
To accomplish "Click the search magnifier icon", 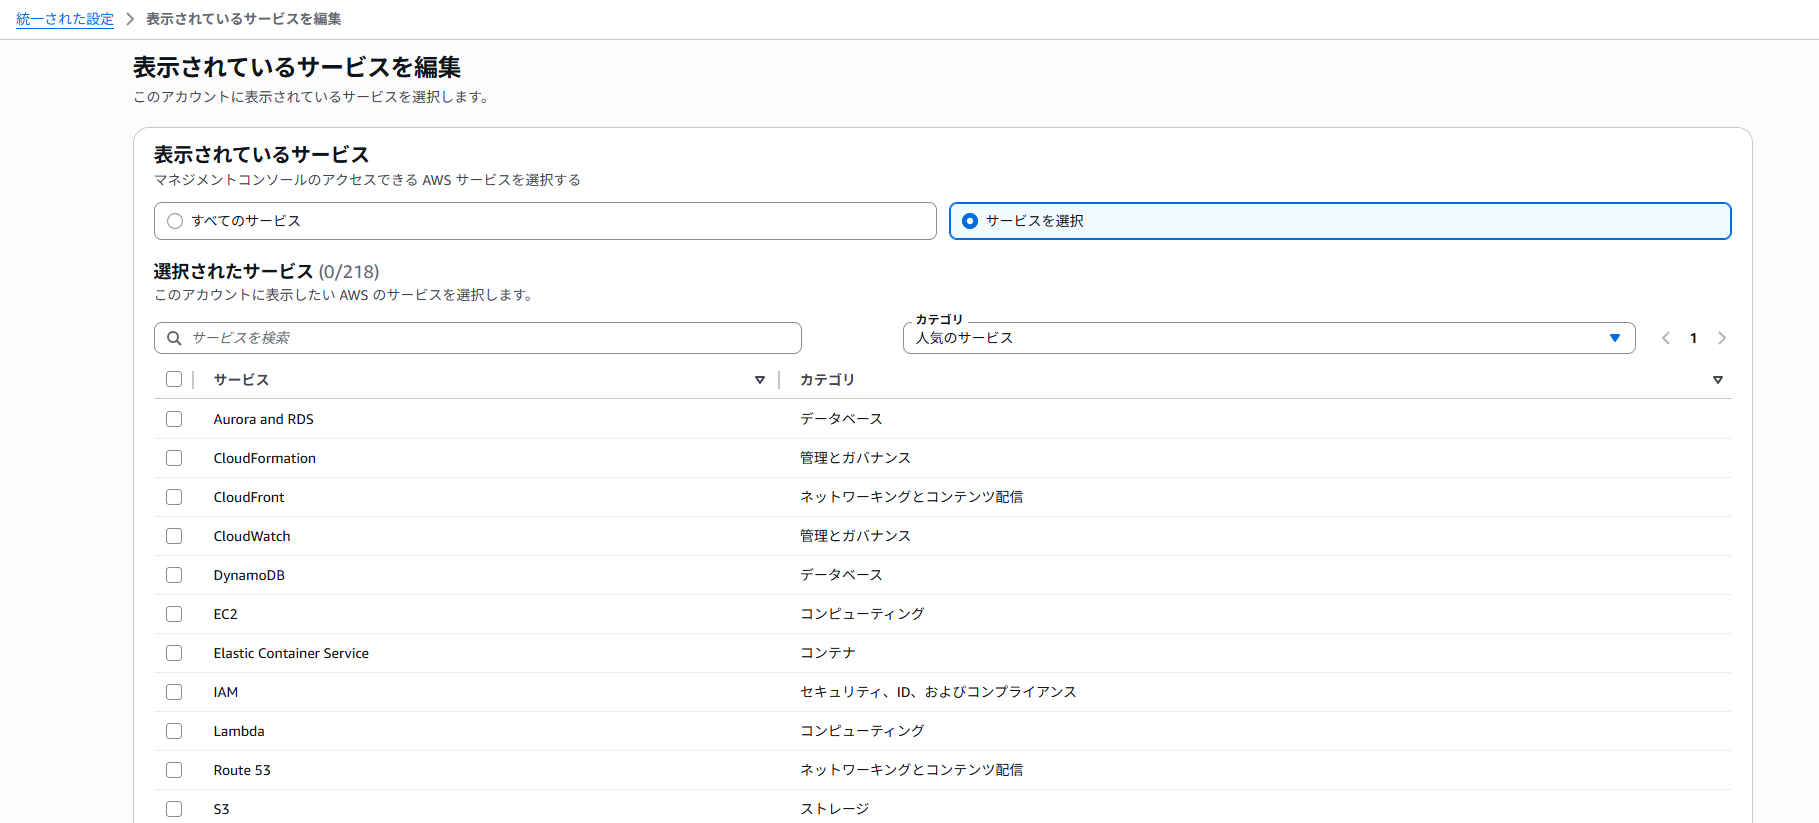I will click(x=174, y=338).
